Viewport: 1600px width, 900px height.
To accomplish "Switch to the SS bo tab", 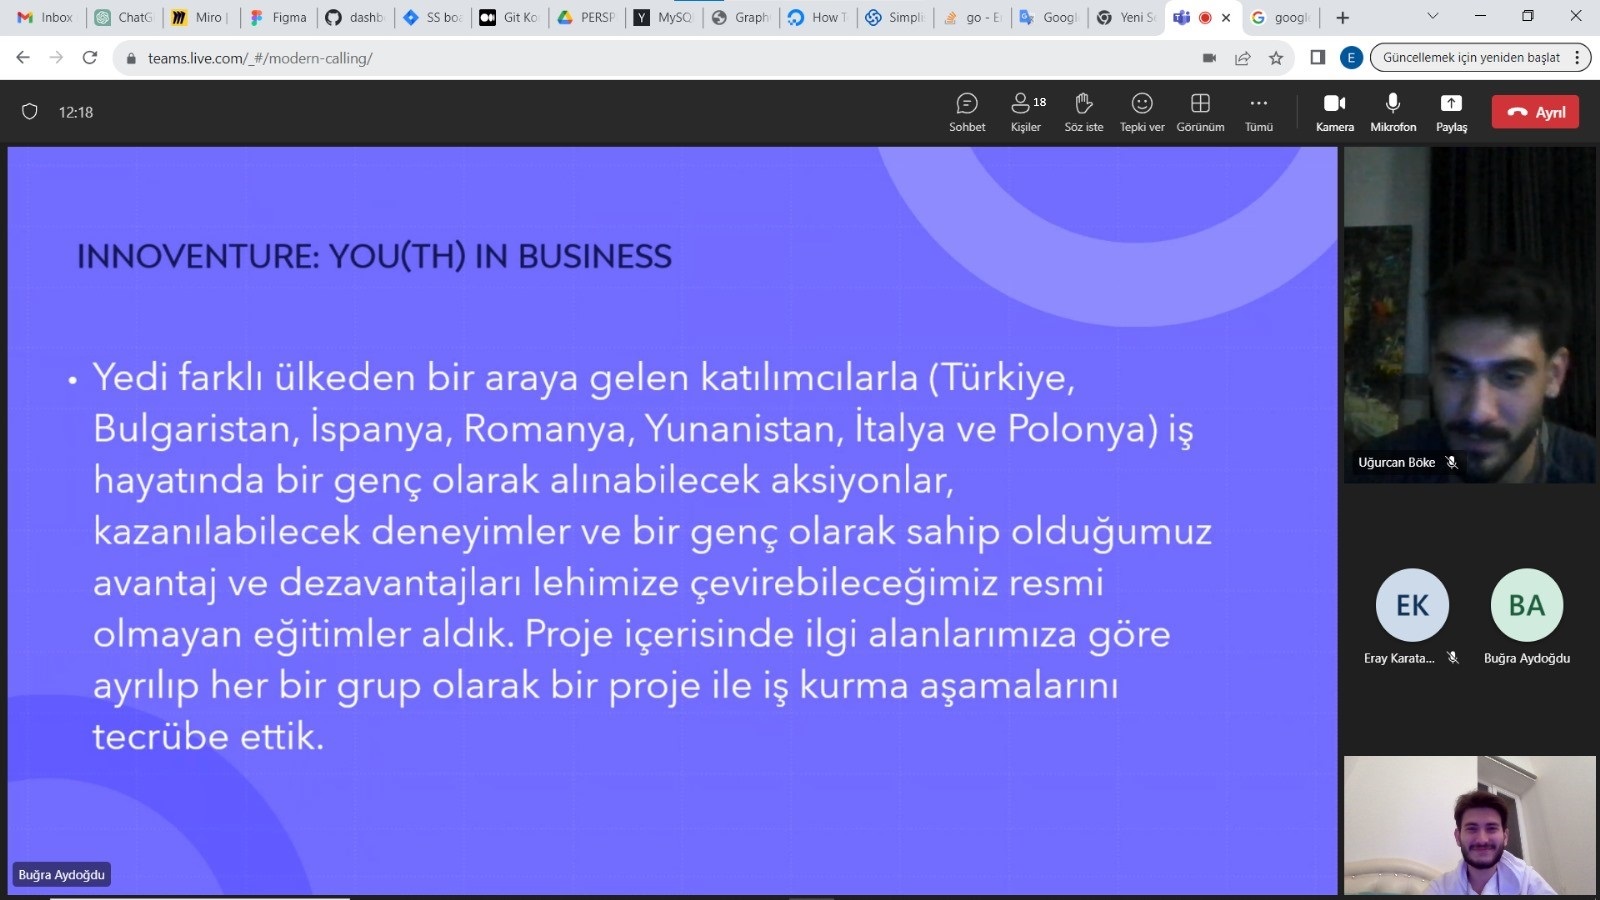I will 433,17.
